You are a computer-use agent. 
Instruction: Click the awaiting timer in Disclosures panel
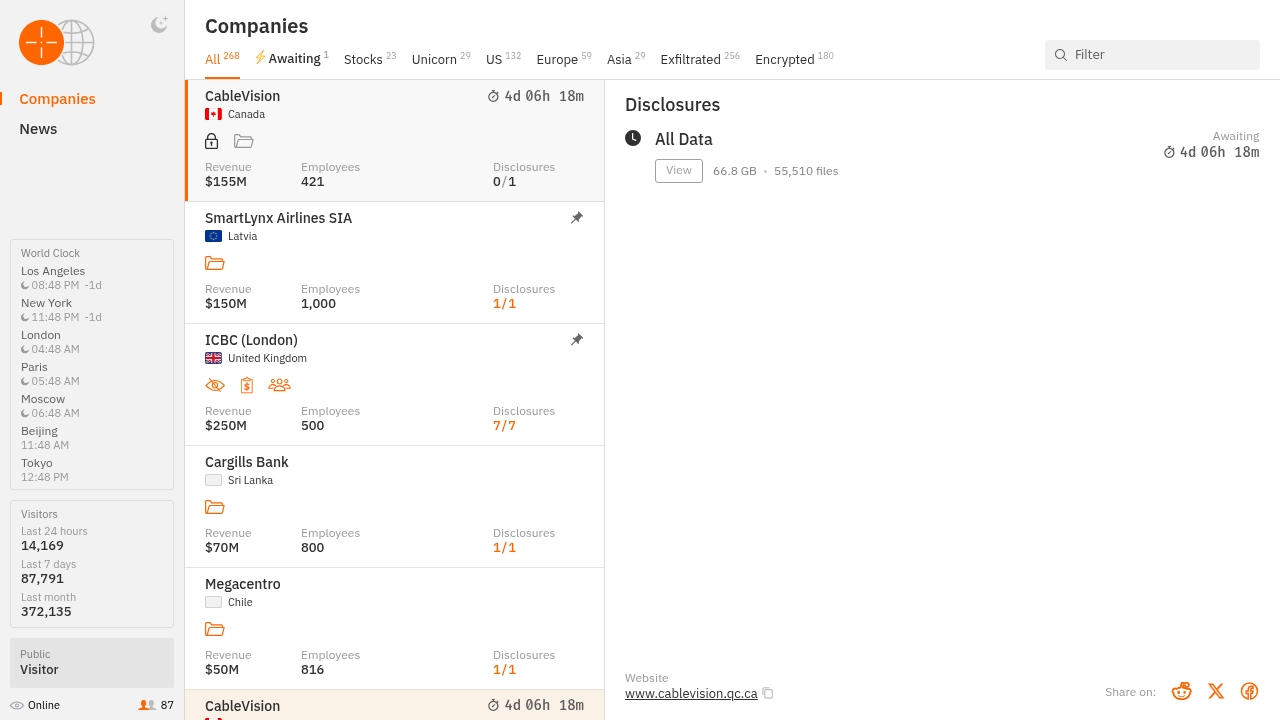1211,152
